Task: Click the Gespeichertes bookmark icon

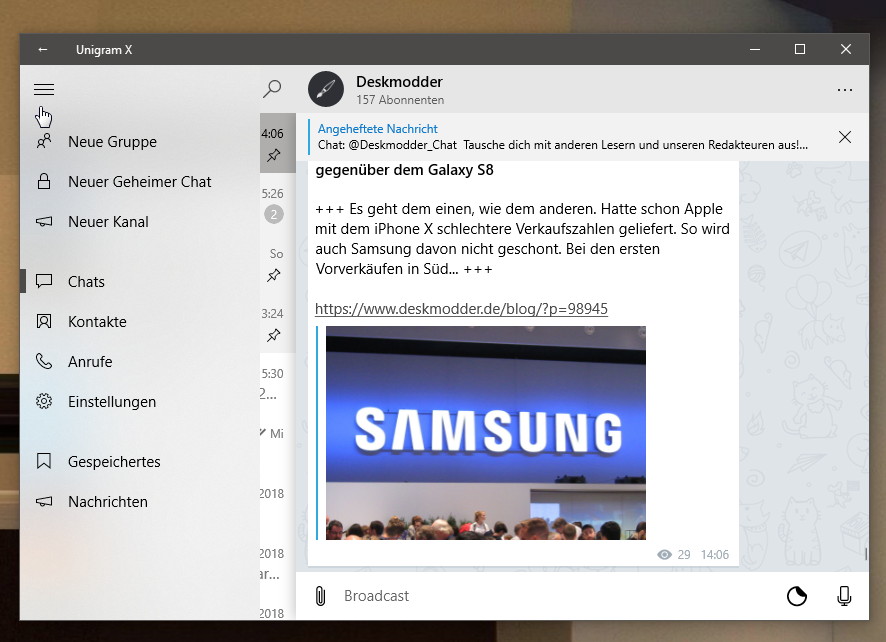Action: click(x=44, y=461)
